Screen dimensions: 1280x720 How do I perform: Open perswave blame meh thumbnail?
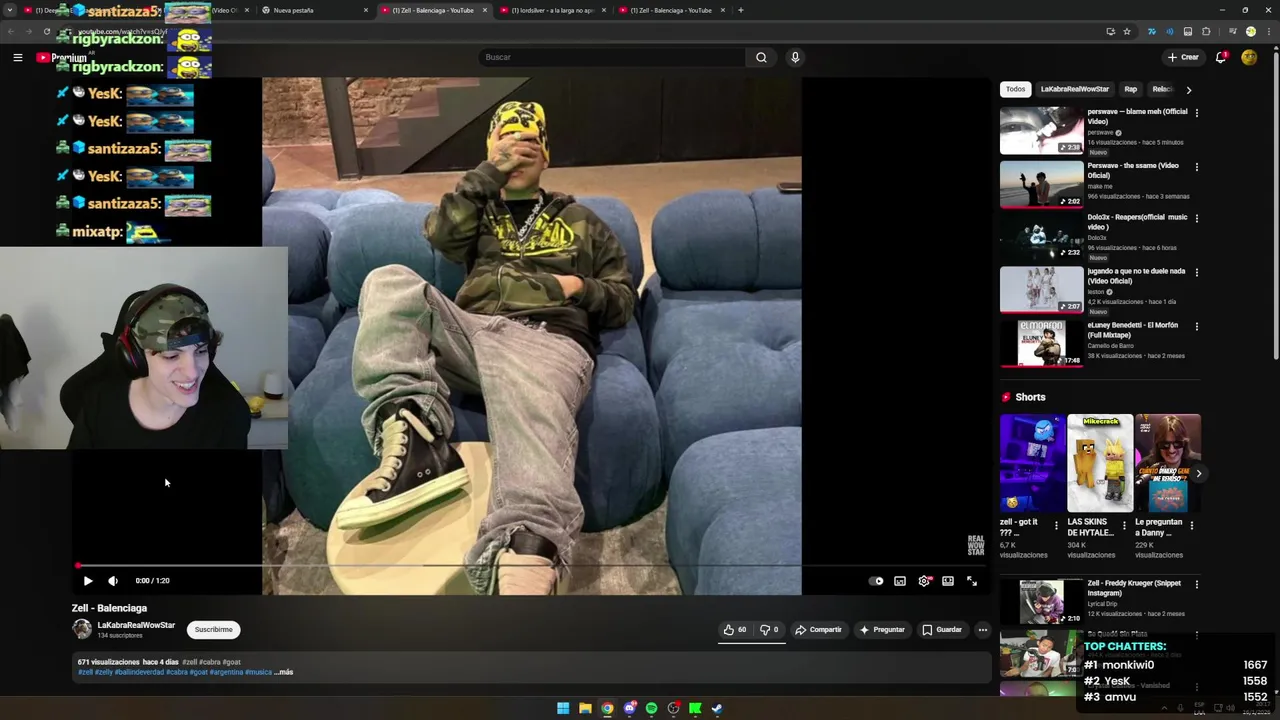(x=1041, y=131)
